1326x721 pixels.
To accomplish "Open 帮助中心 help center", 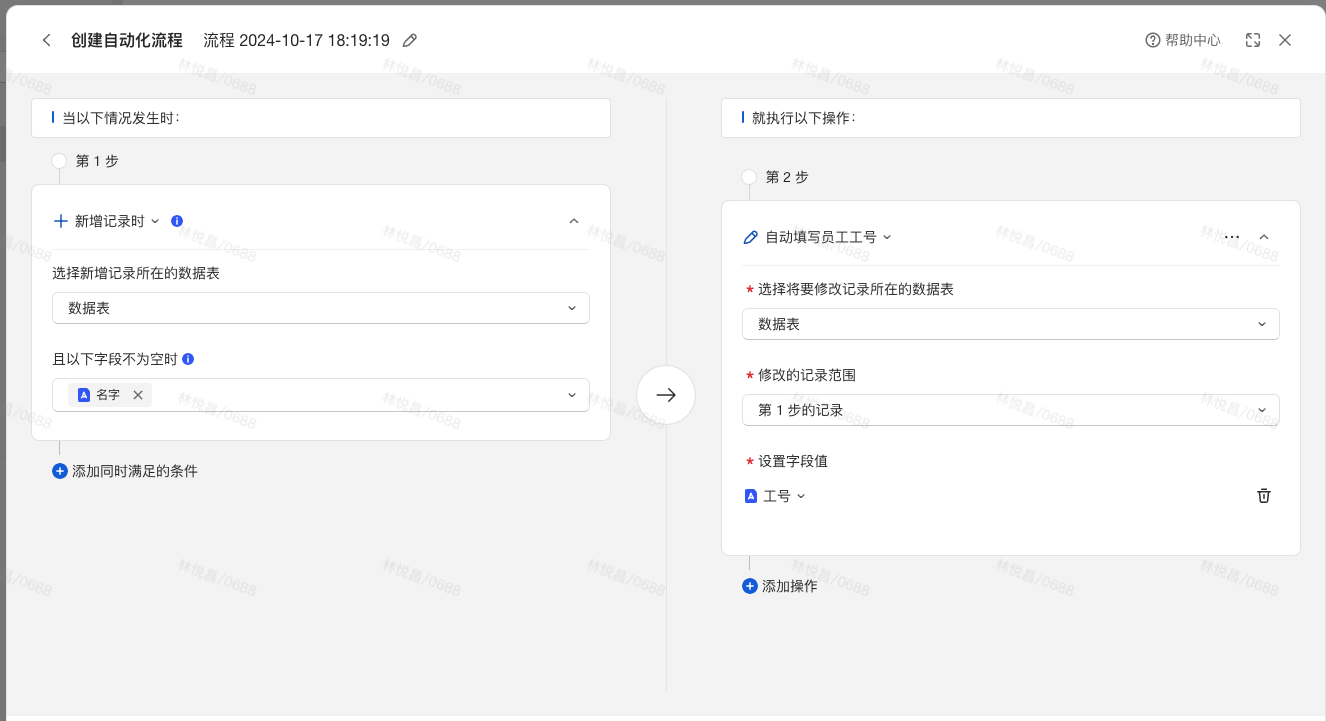I will (1183, 40).
